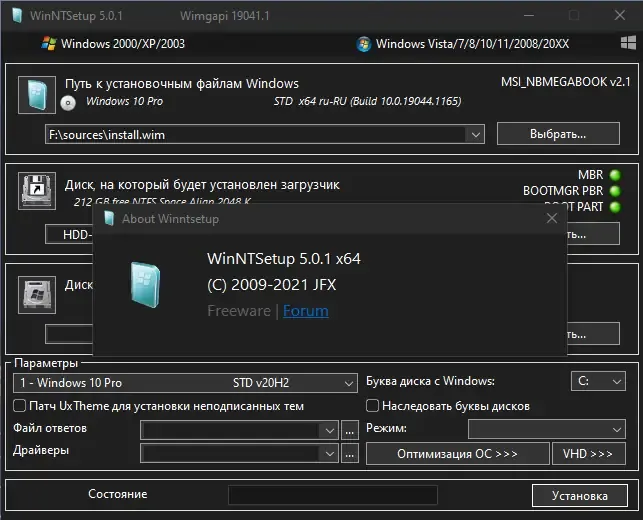643x520 pixels.
Task: Browse for answer file with the ellipsis button
Action: [349, 430]
